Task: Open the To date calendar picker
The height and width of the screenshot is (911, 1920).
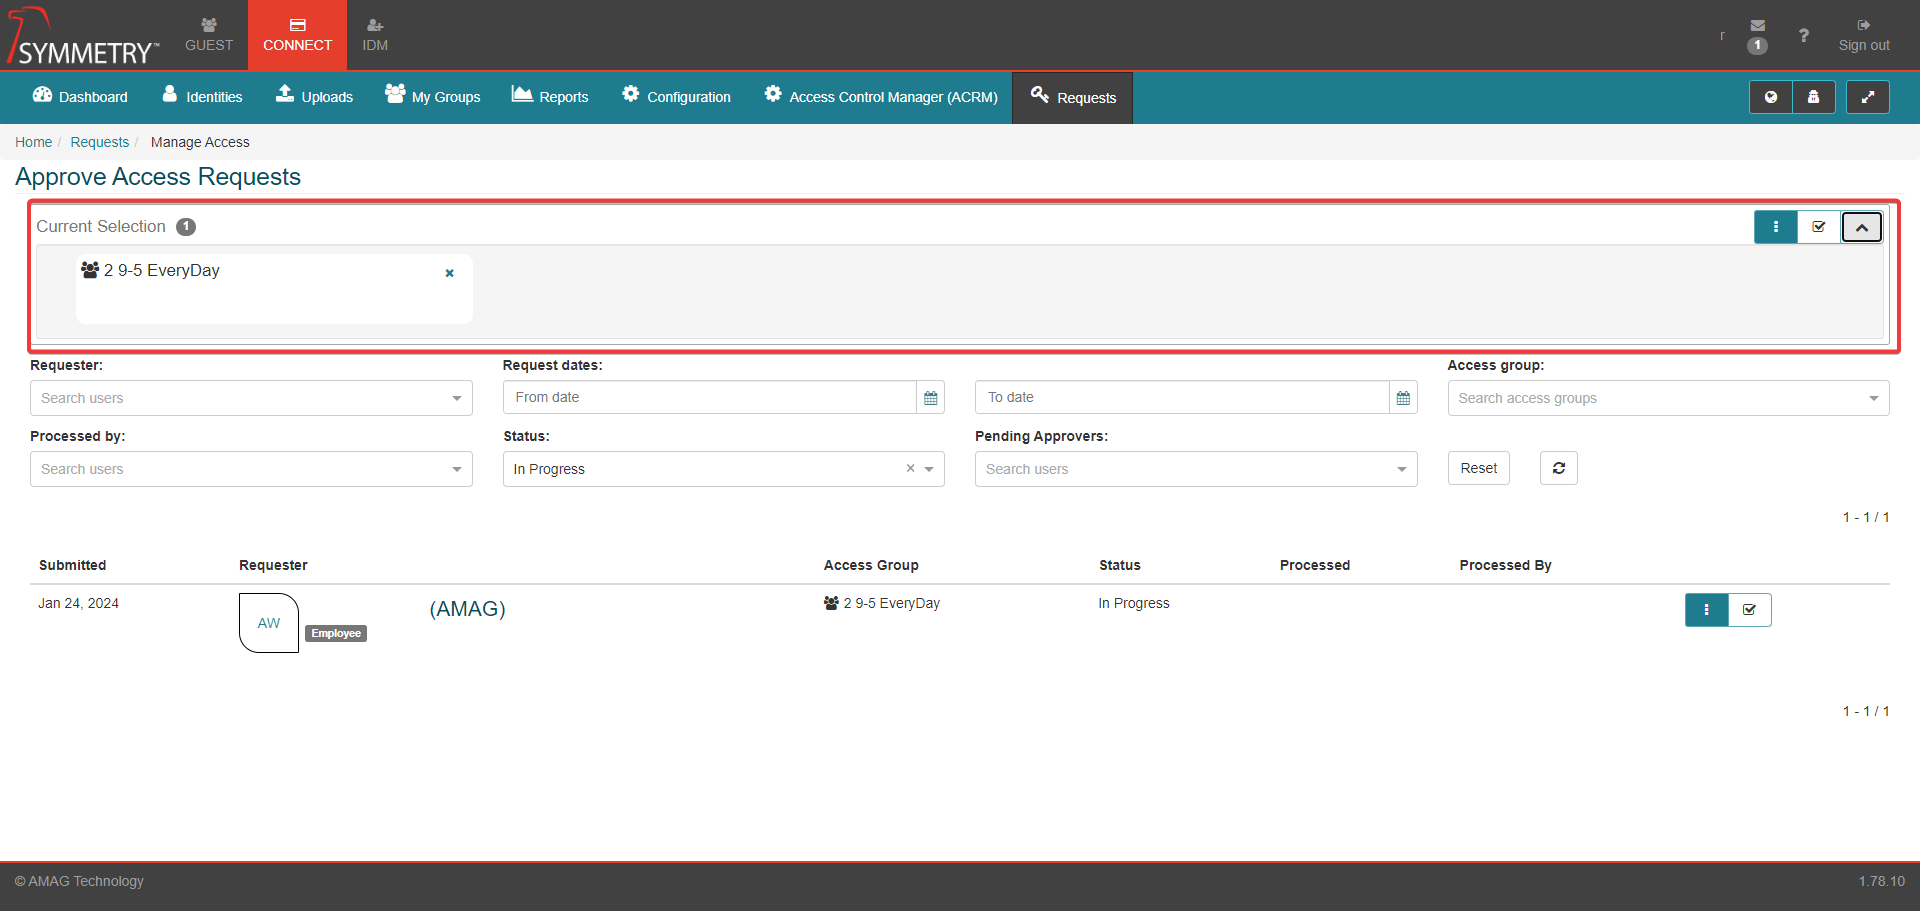Action: 1403,397
